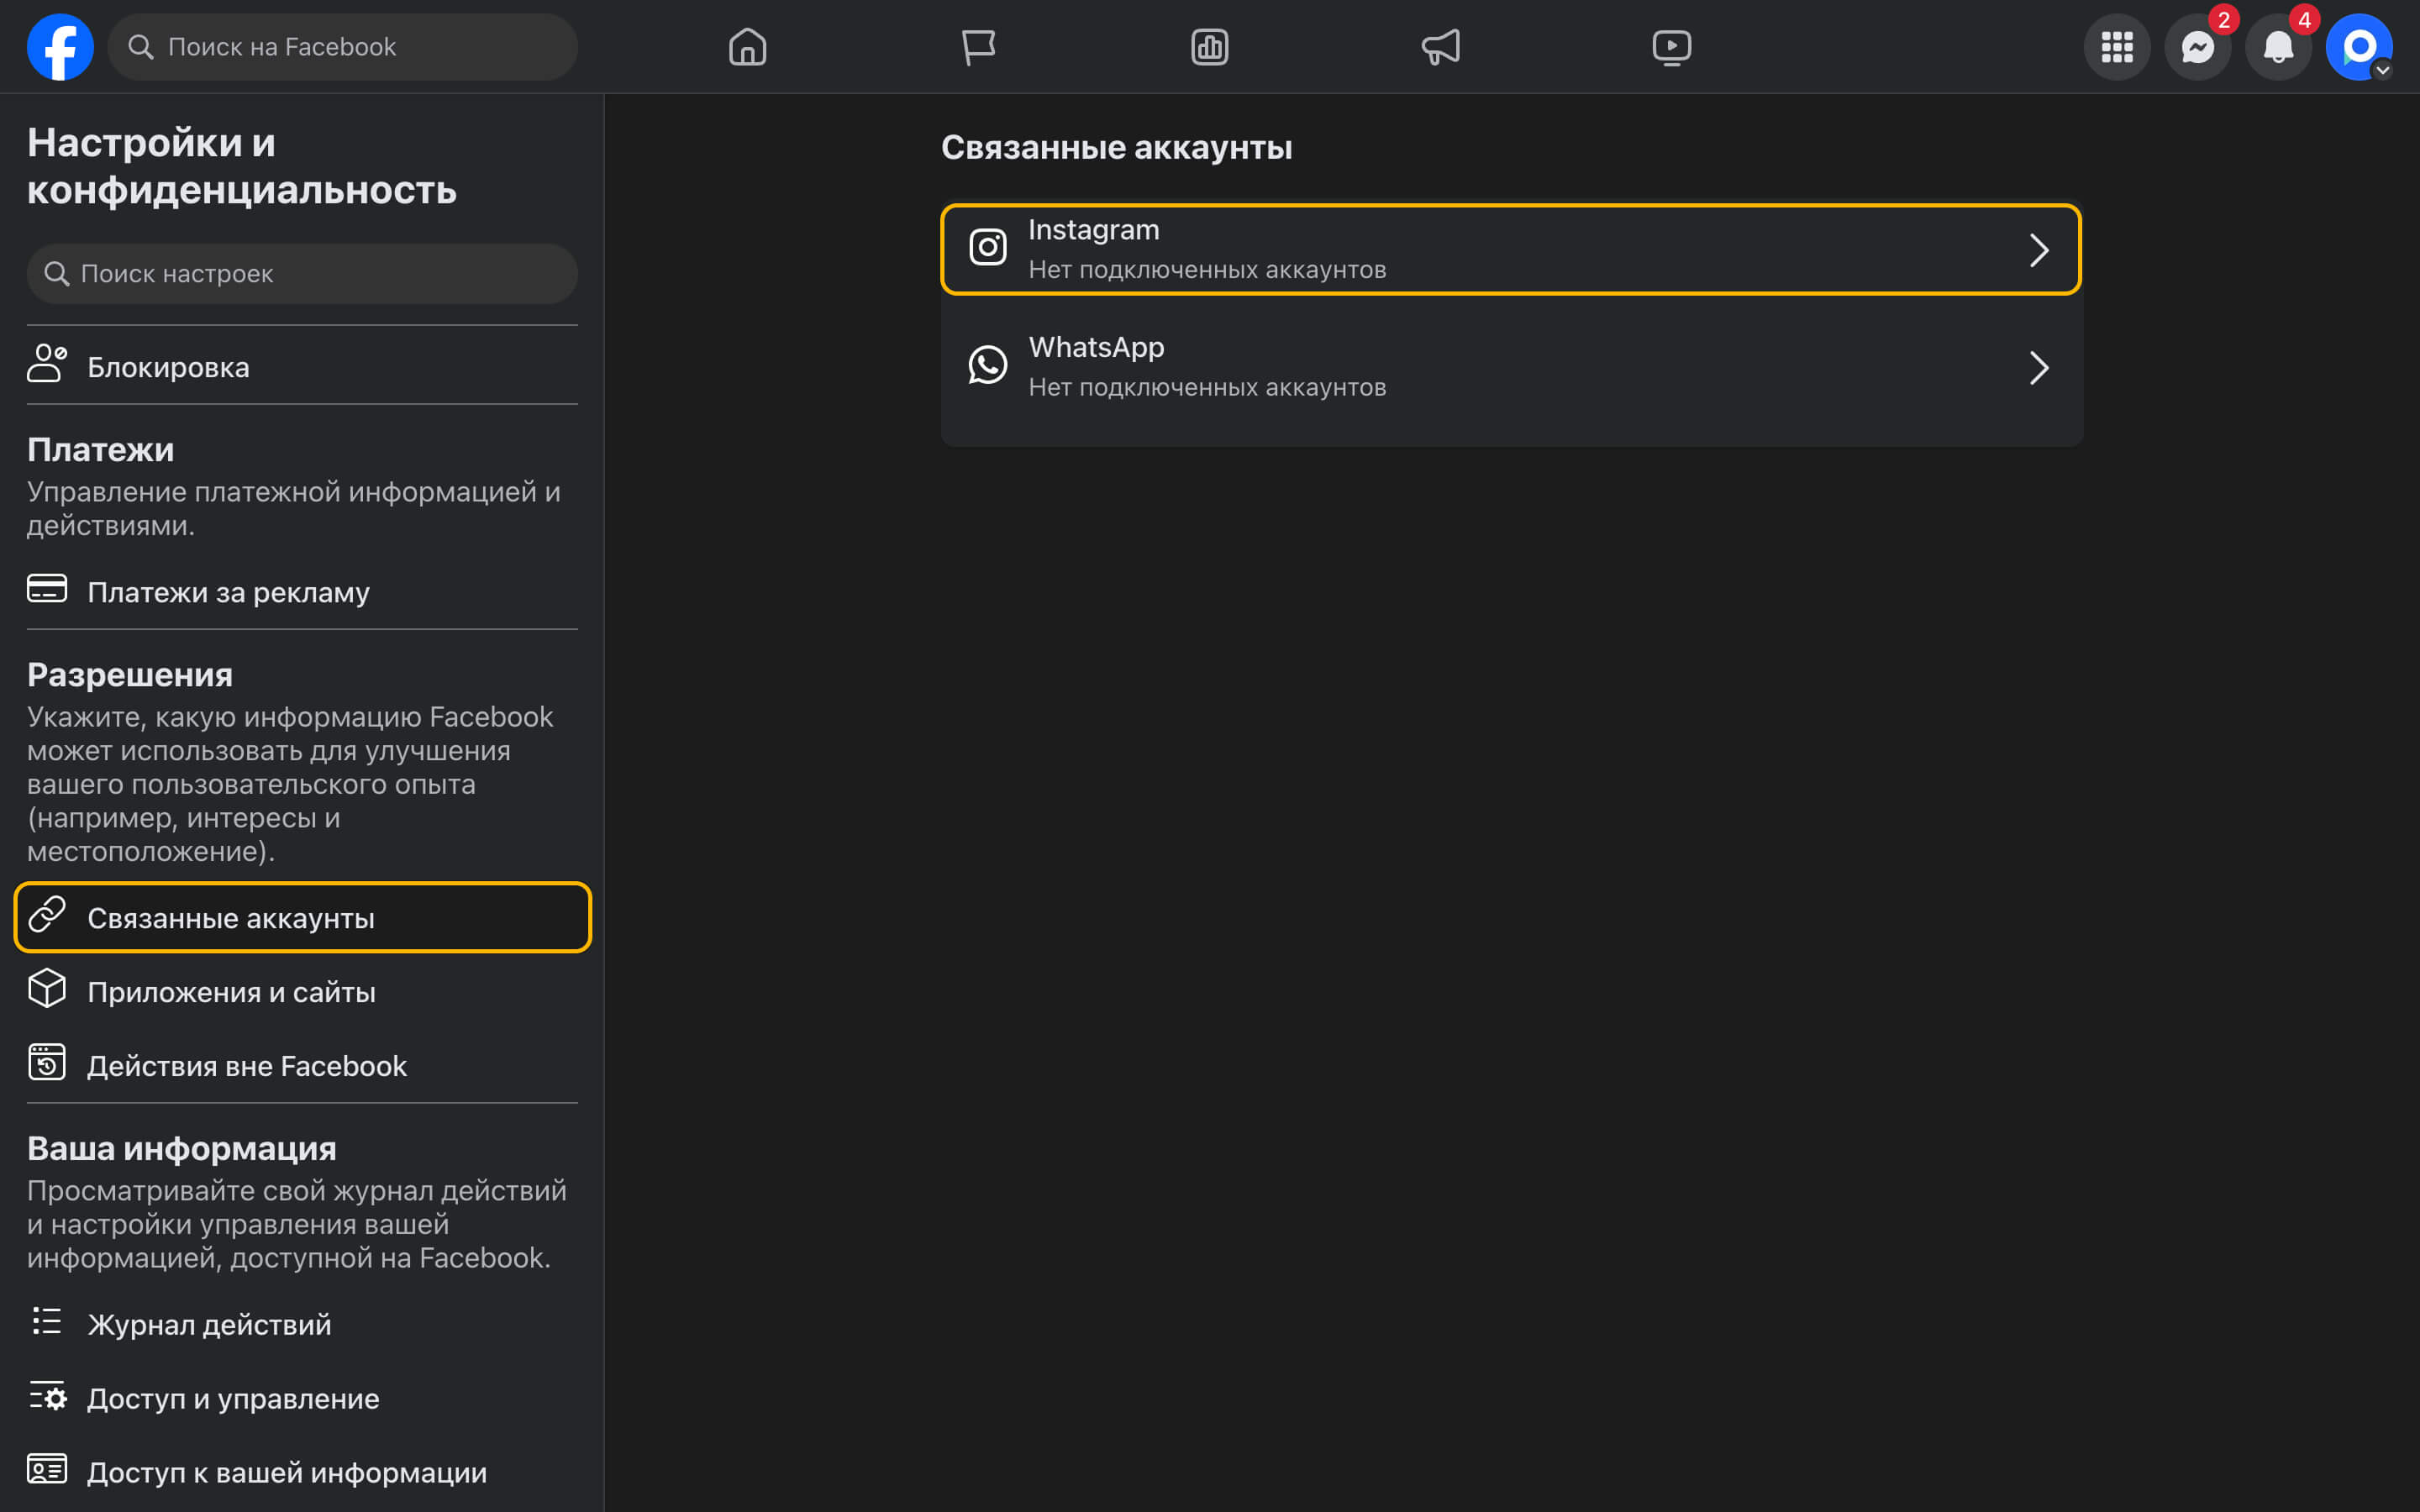Open Messenger chats icon

point(2197,47)
